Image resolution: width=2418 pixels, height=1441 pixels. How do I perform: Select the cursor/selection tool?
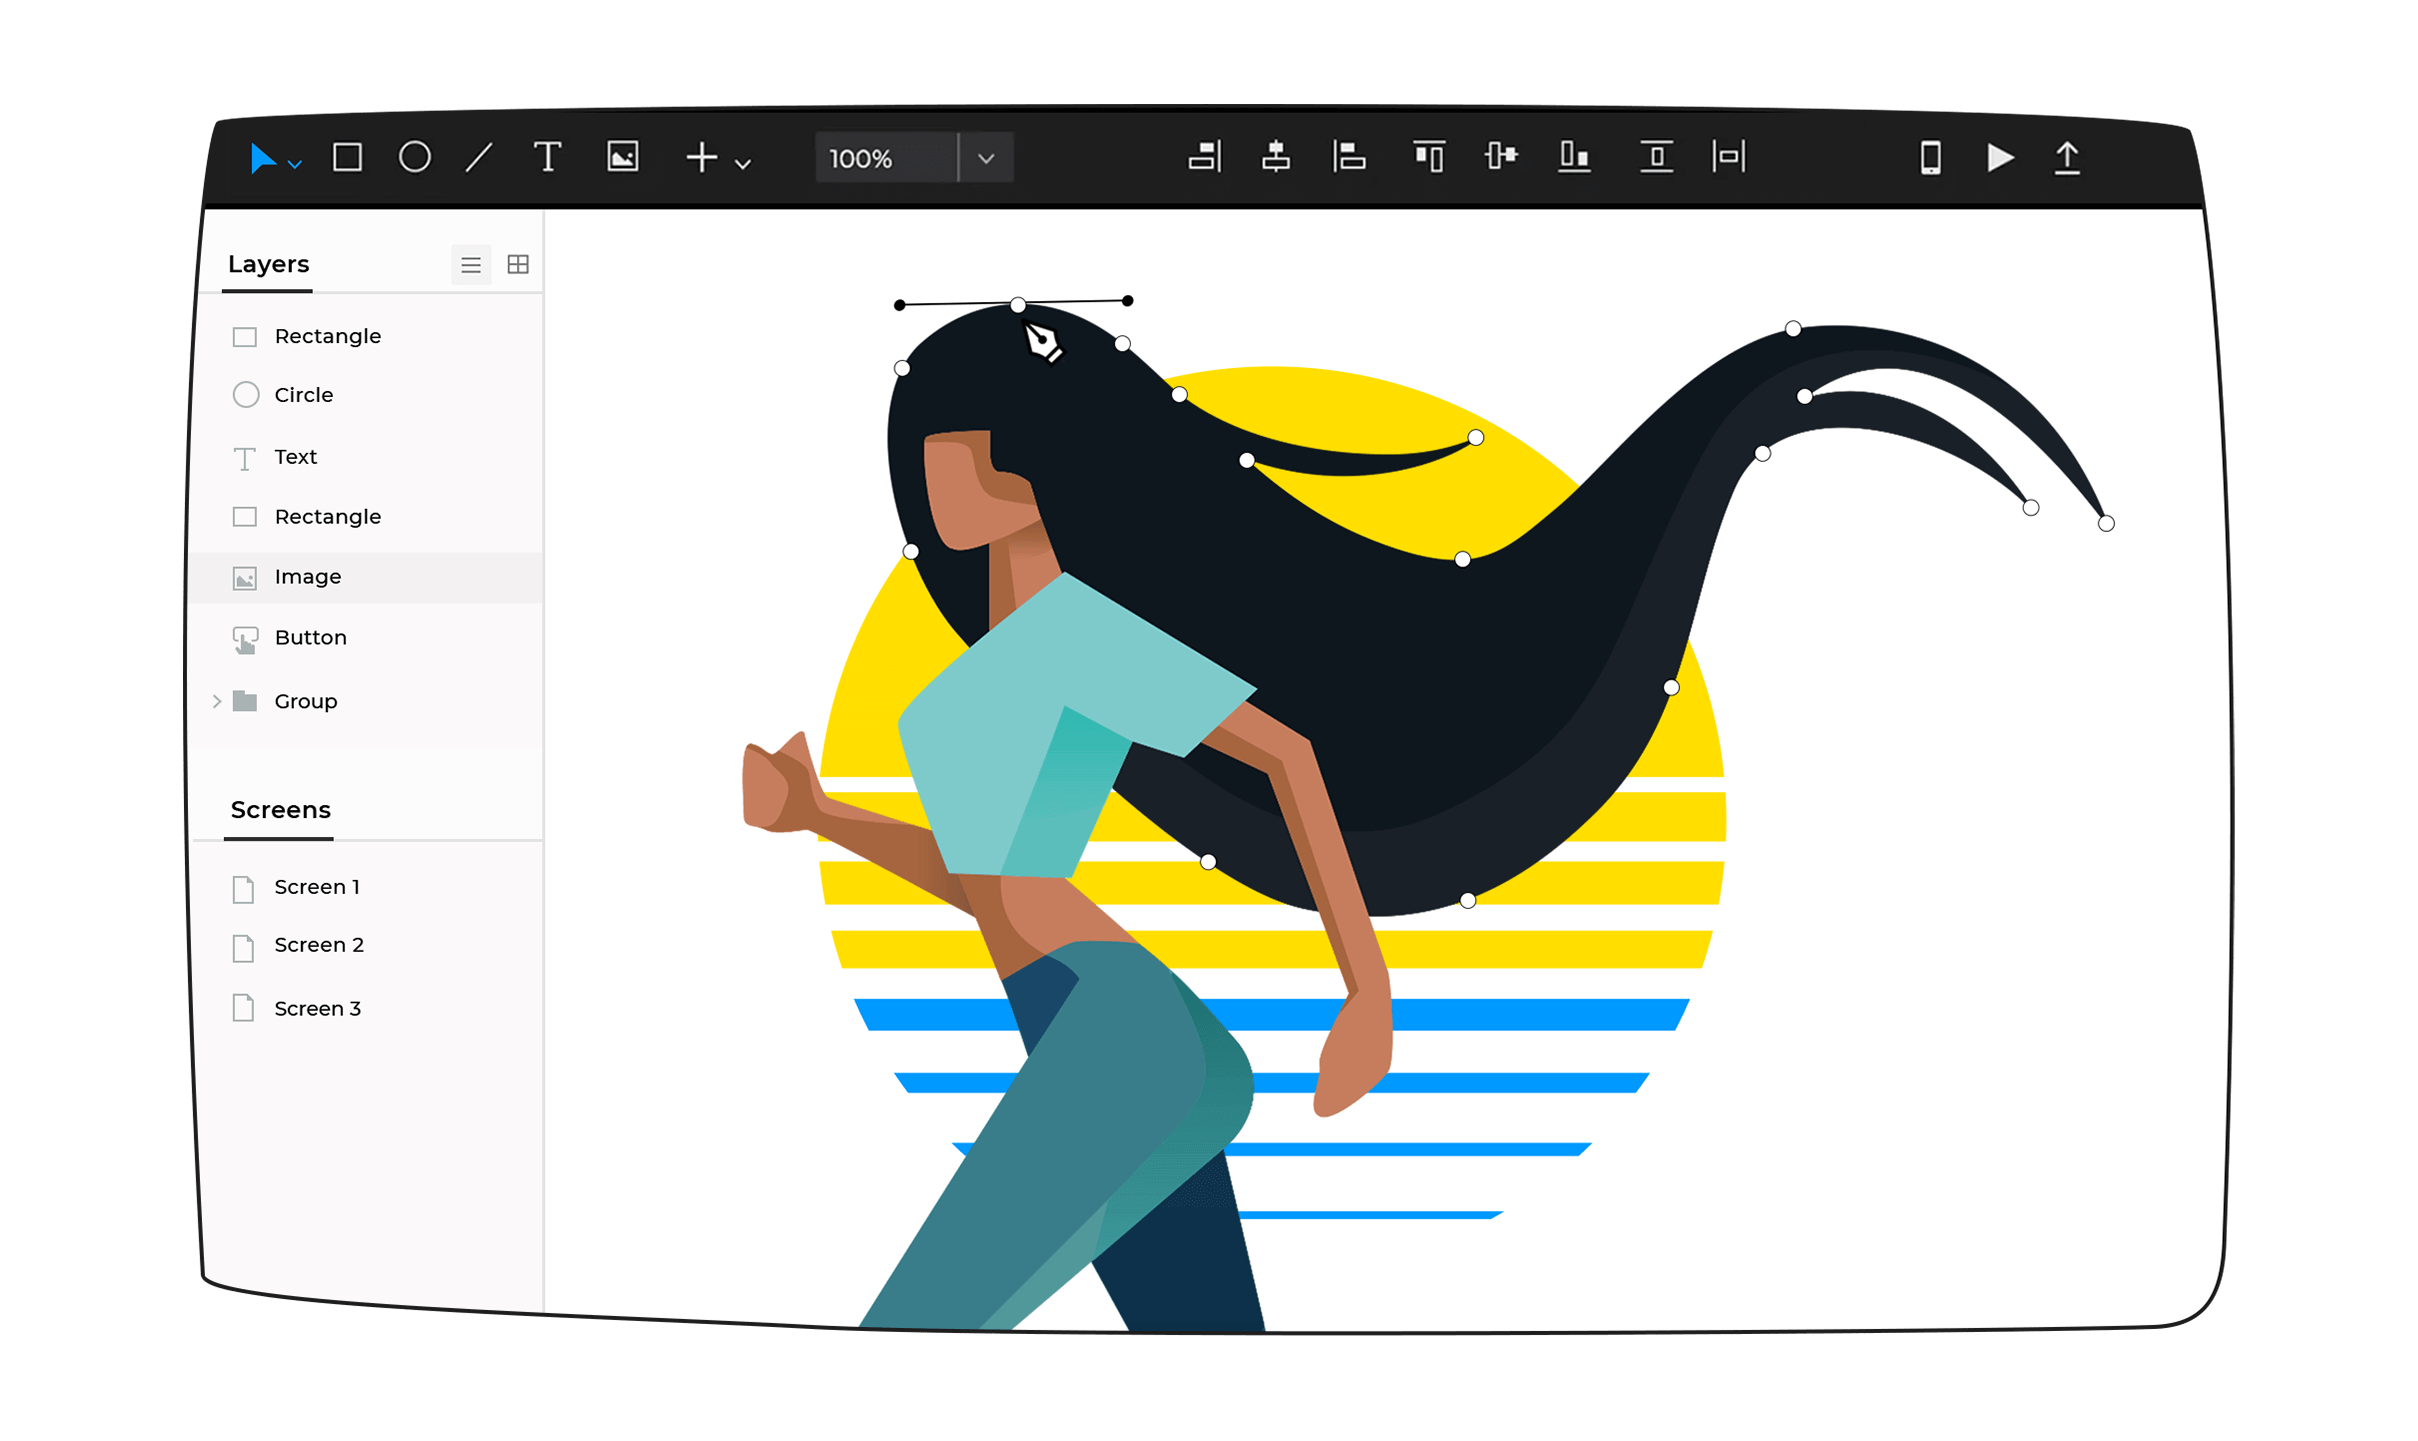pos(262,158)
